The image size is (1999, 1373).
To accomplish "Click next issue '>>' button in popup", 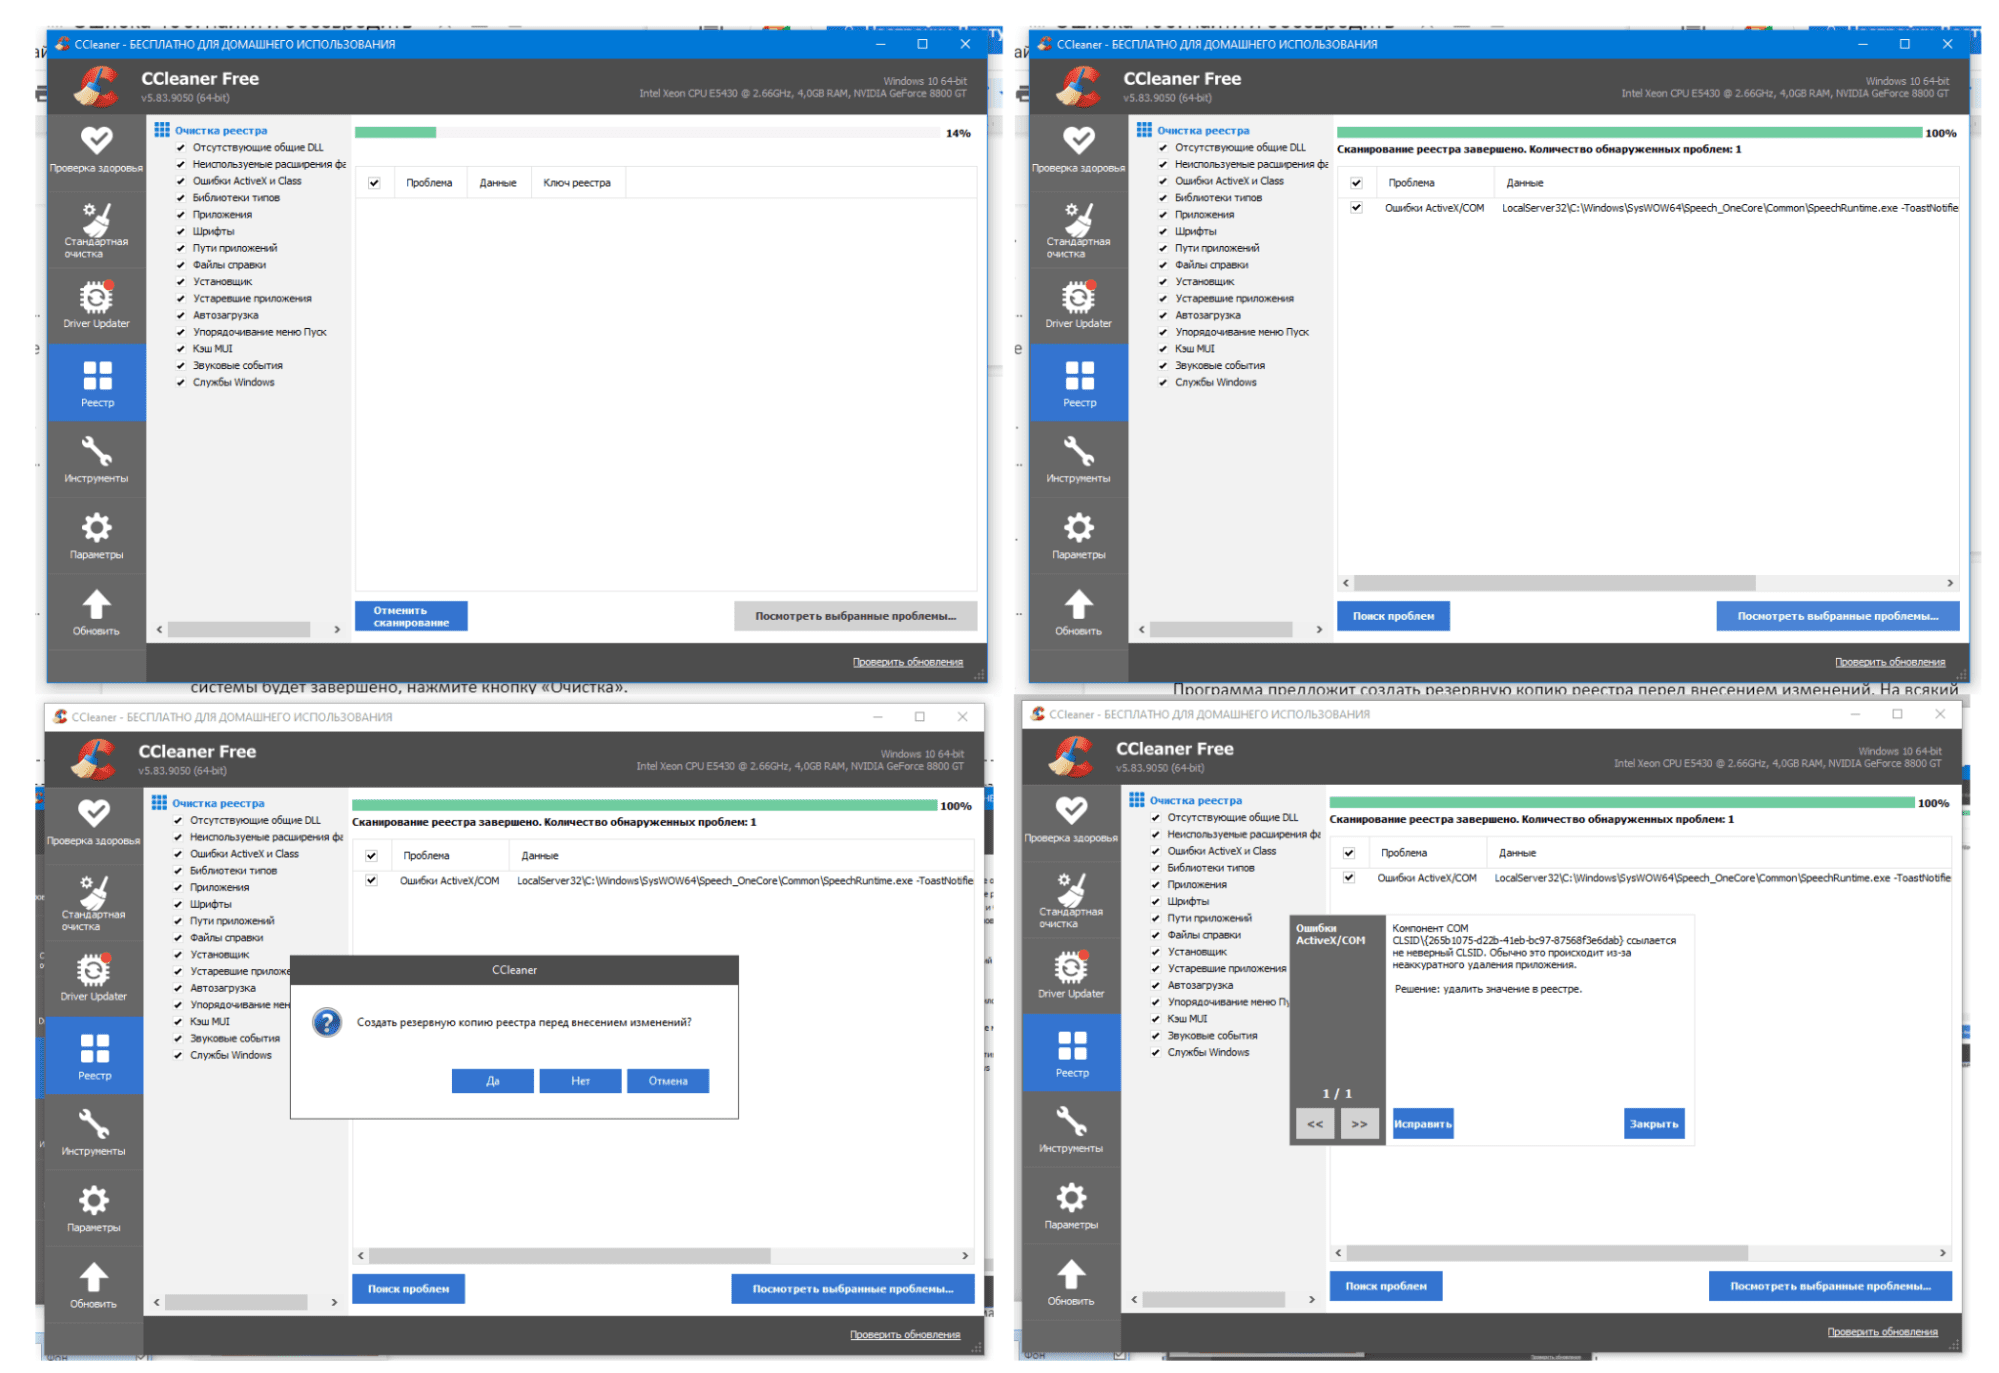I will pyautogui.click(x=1359, y=1124).
